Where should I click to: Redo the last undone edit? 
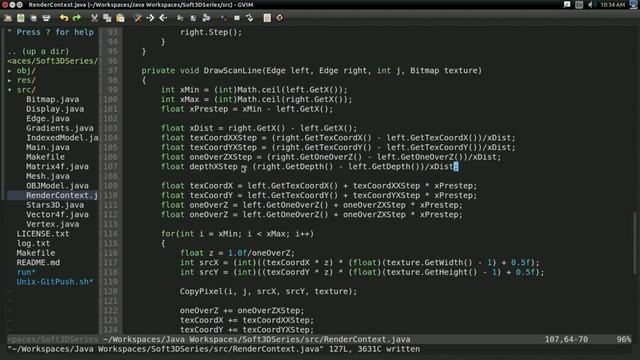click(x=76, y=18)
